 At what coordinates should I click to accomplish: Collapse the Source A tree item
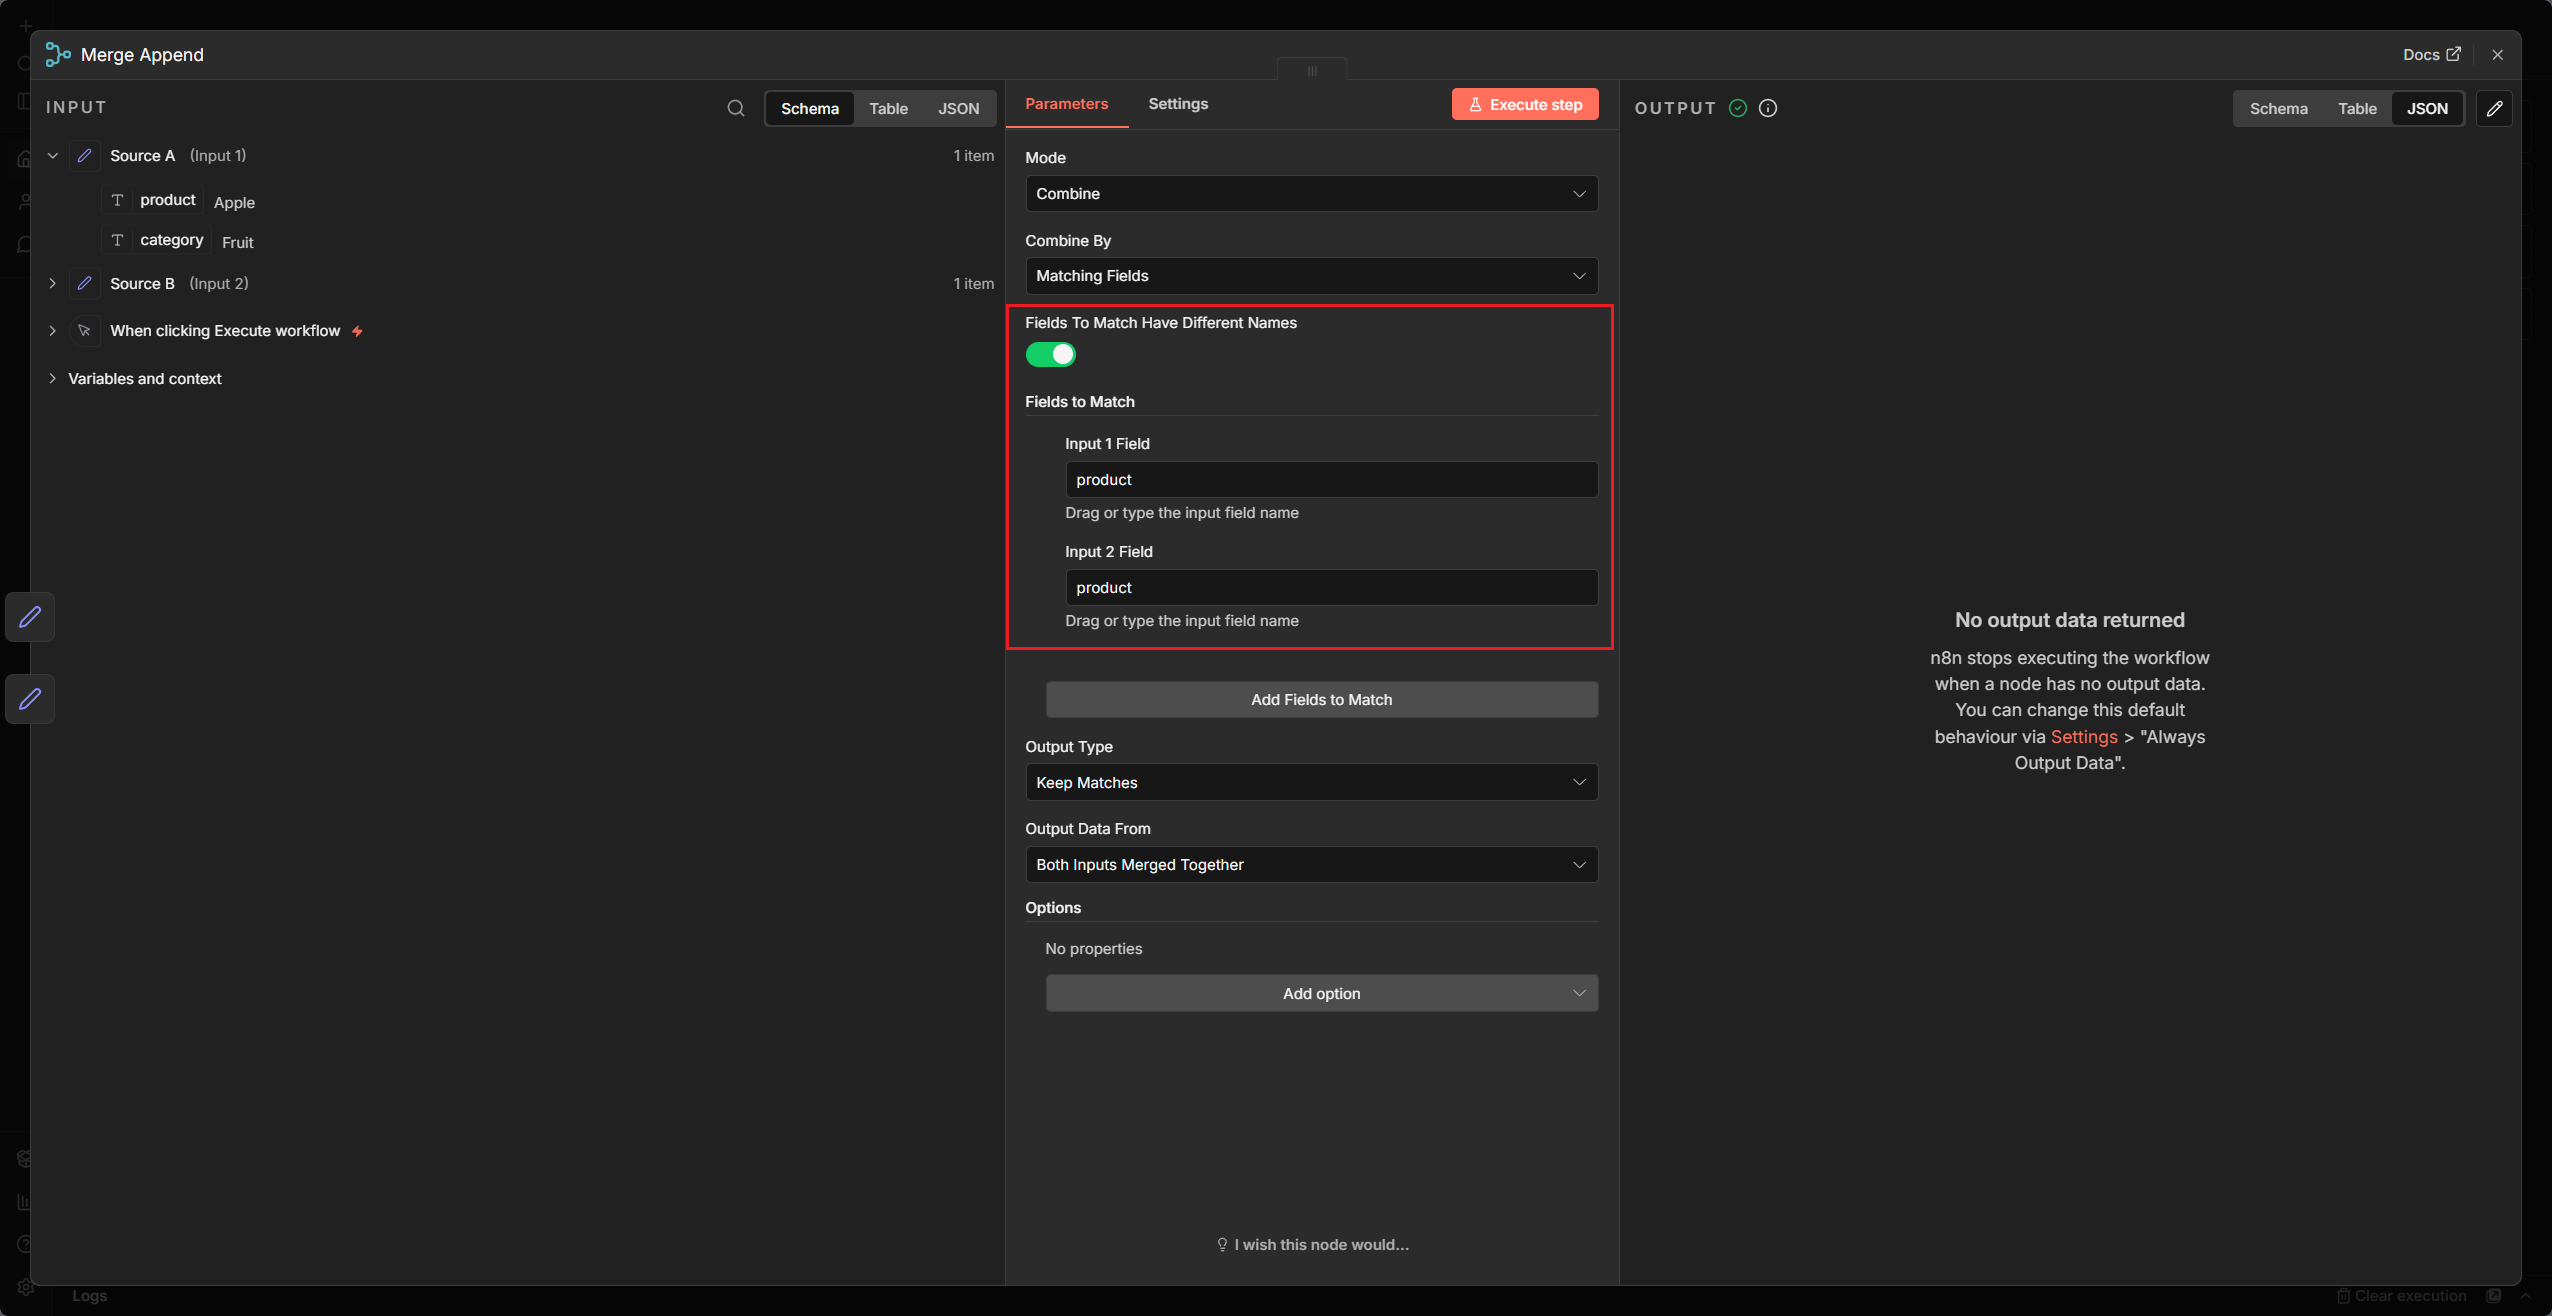(x=53, y=156)
